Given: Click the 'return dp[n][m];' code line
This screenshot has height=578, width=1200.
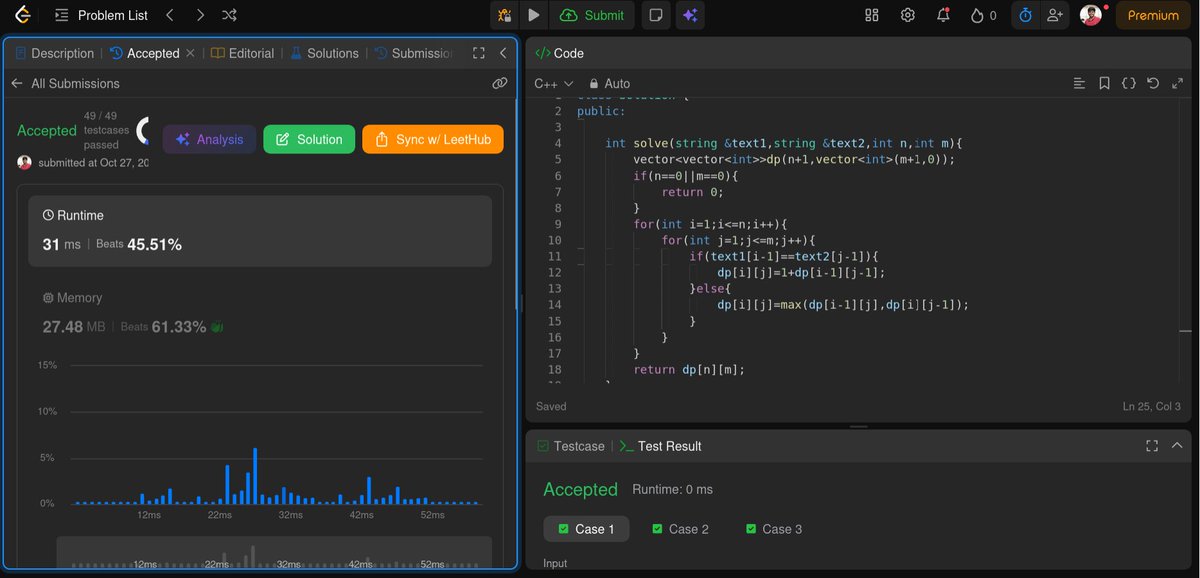Looking at the screenshot, I should [689, 369].
